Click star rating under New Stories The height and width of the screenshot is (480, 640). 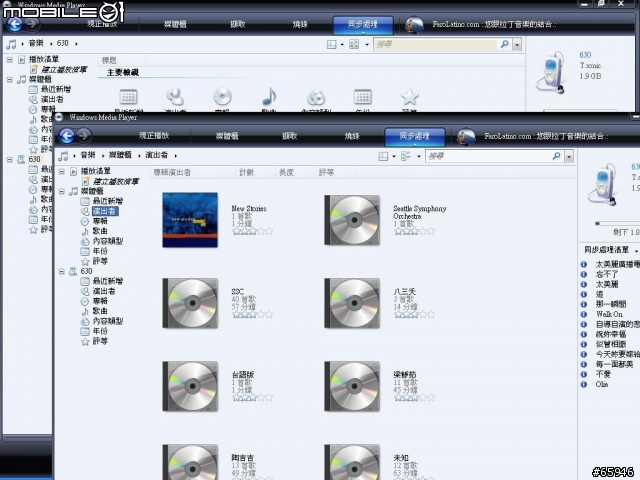click(x=252, y=231)
